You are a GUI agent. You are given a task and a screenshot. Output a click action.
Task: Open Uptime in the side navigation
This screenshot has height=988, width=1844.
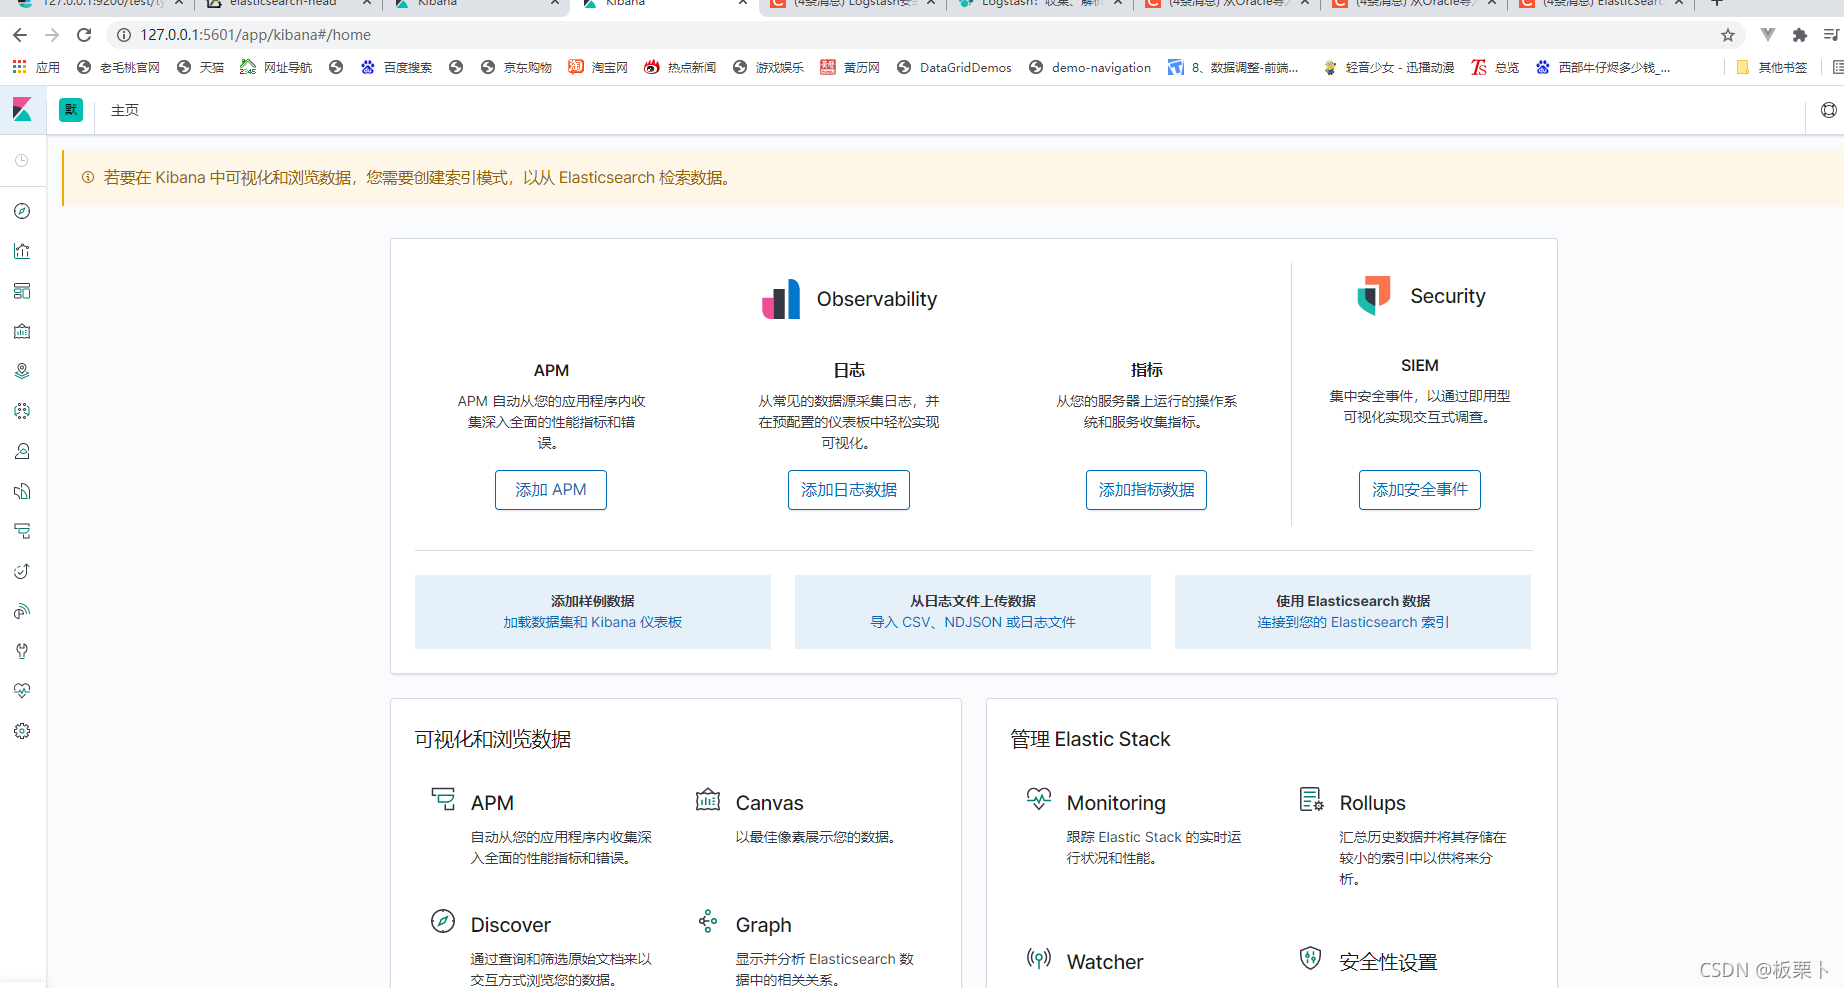[22, 571]
